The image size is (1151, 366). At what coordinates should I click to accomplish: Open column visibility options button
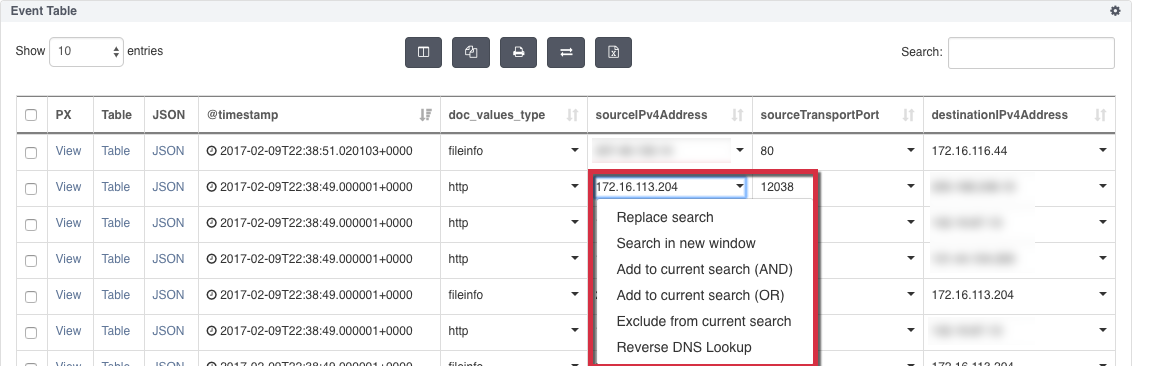pos(424,52)
